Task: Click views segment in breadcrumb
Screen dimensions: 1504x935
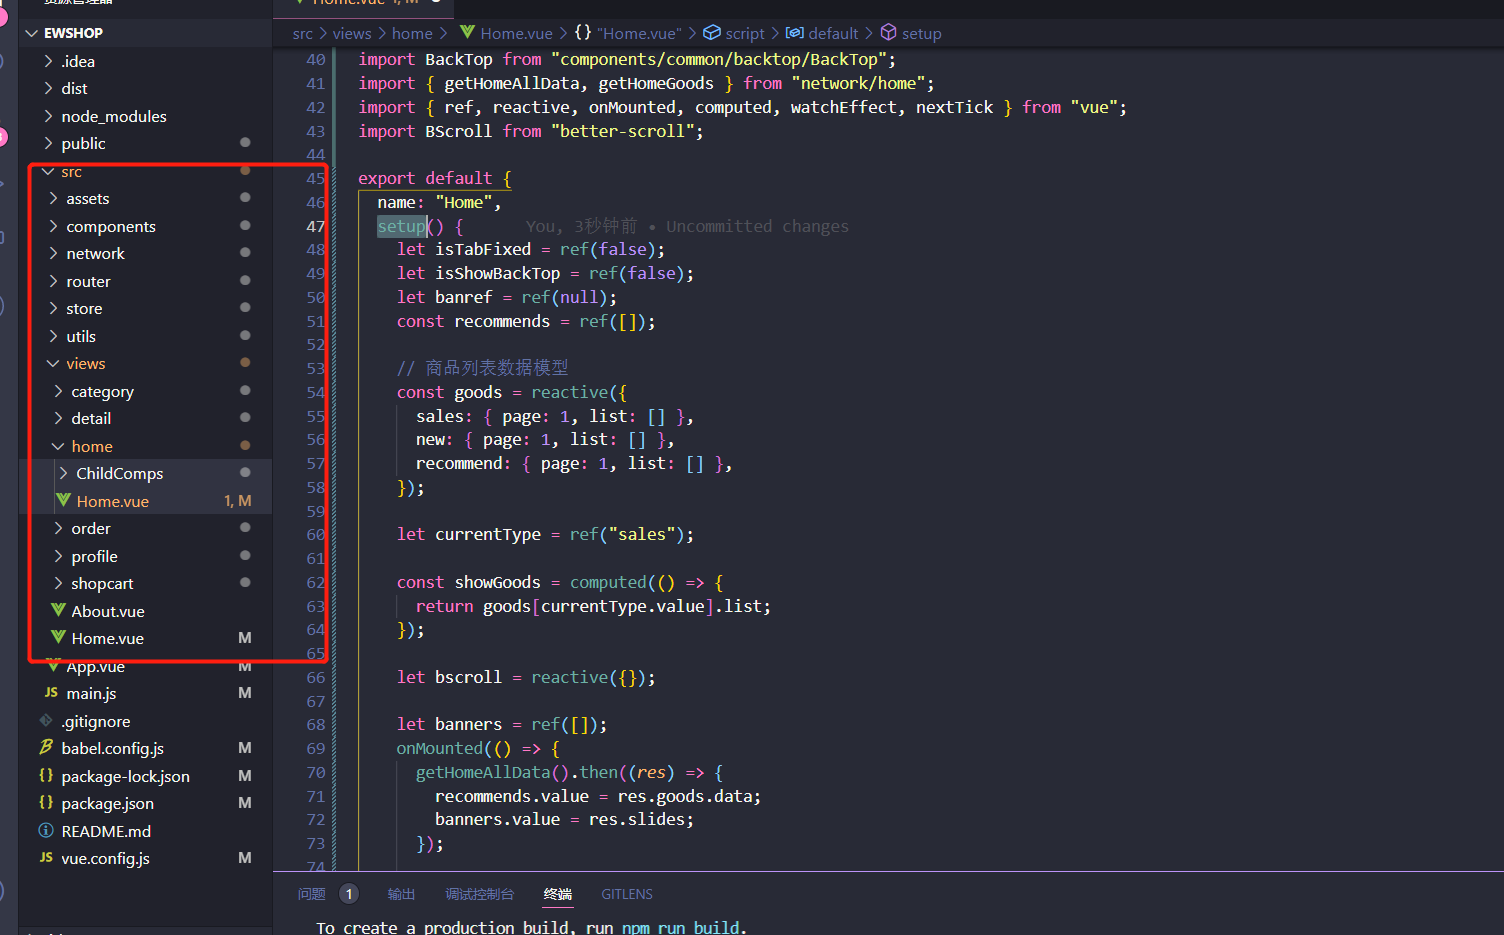Action: [352, 34]
